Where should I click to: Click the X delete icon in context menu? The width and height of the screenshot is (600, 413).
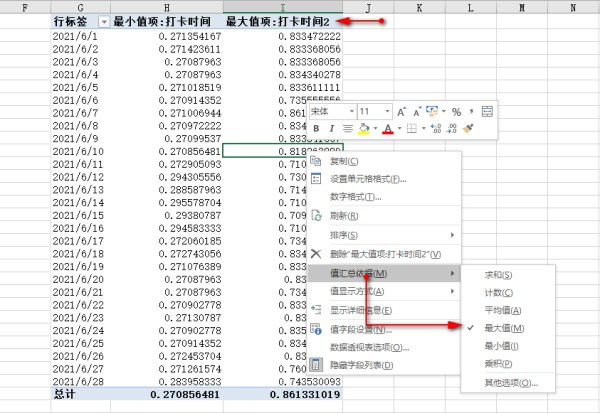click(316, 253)
